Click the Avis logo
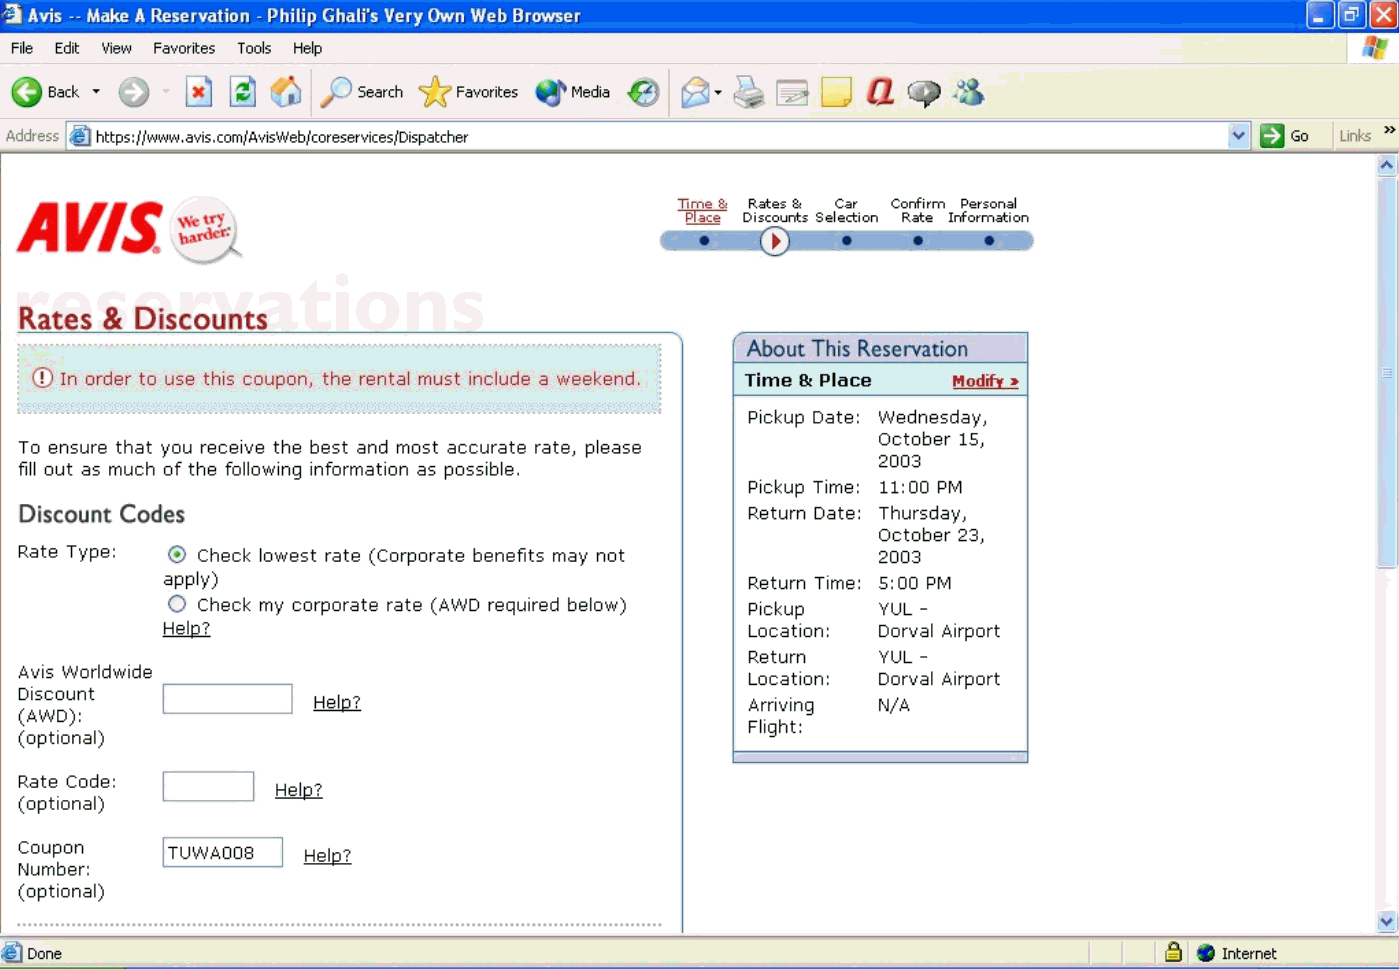 click(89, 227)
